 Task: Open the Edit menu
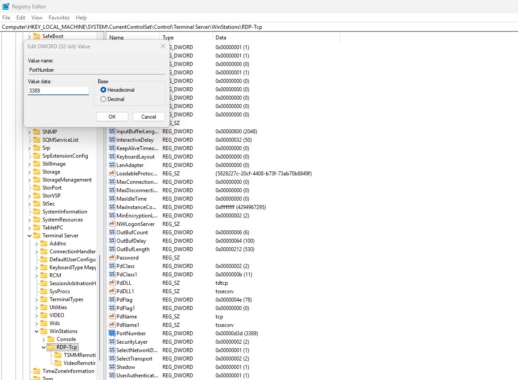(x=21, y=17)
